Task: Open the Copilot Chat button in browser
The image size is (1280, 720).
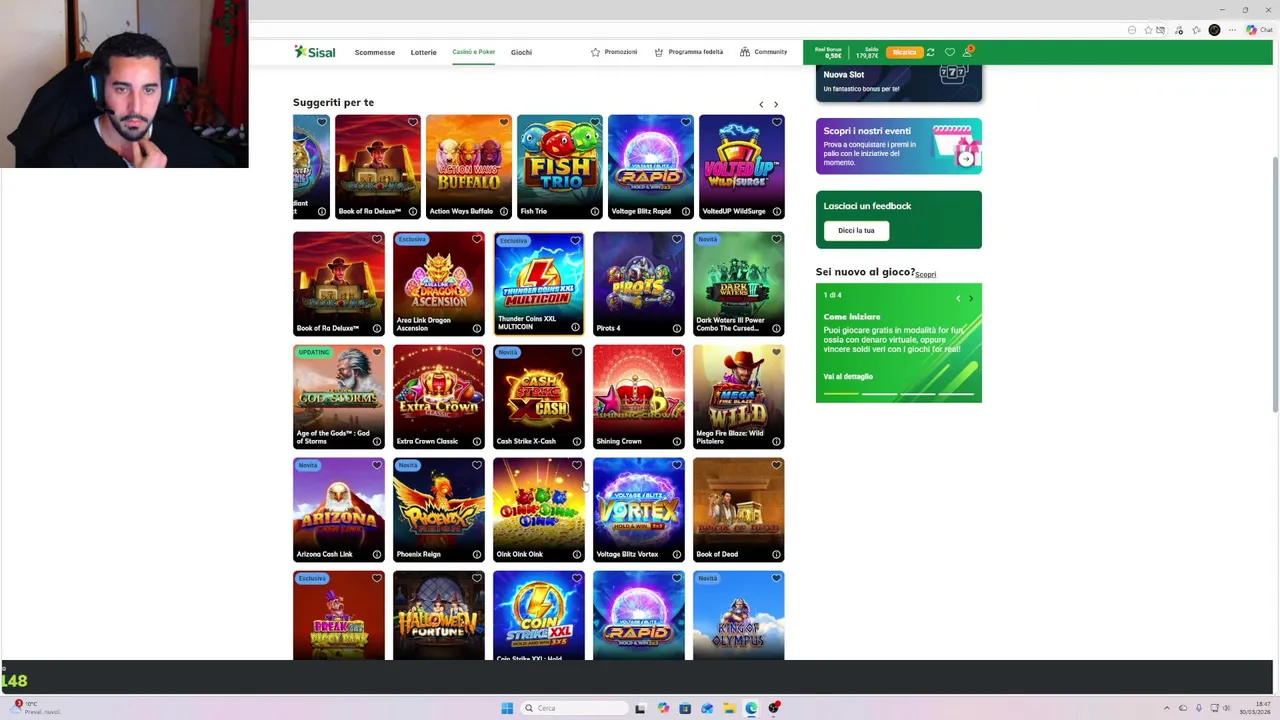Action: [1258, 30]
